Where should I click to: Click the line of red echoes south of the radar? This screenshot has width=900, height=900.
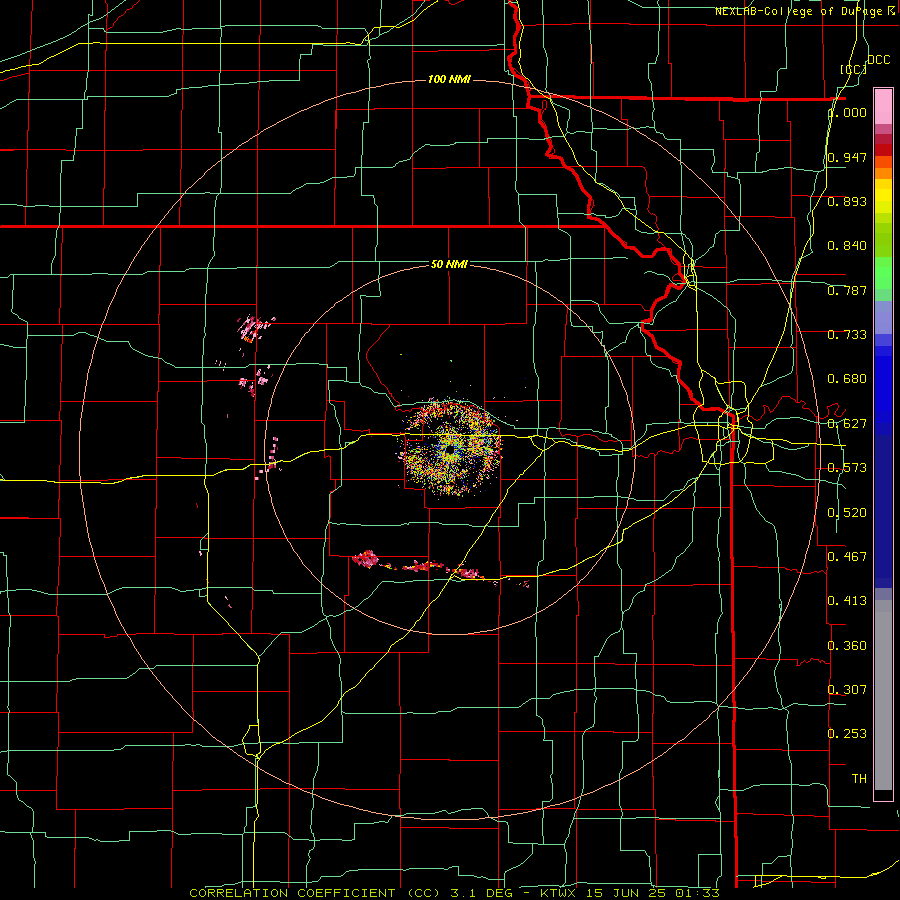point(422,567)
